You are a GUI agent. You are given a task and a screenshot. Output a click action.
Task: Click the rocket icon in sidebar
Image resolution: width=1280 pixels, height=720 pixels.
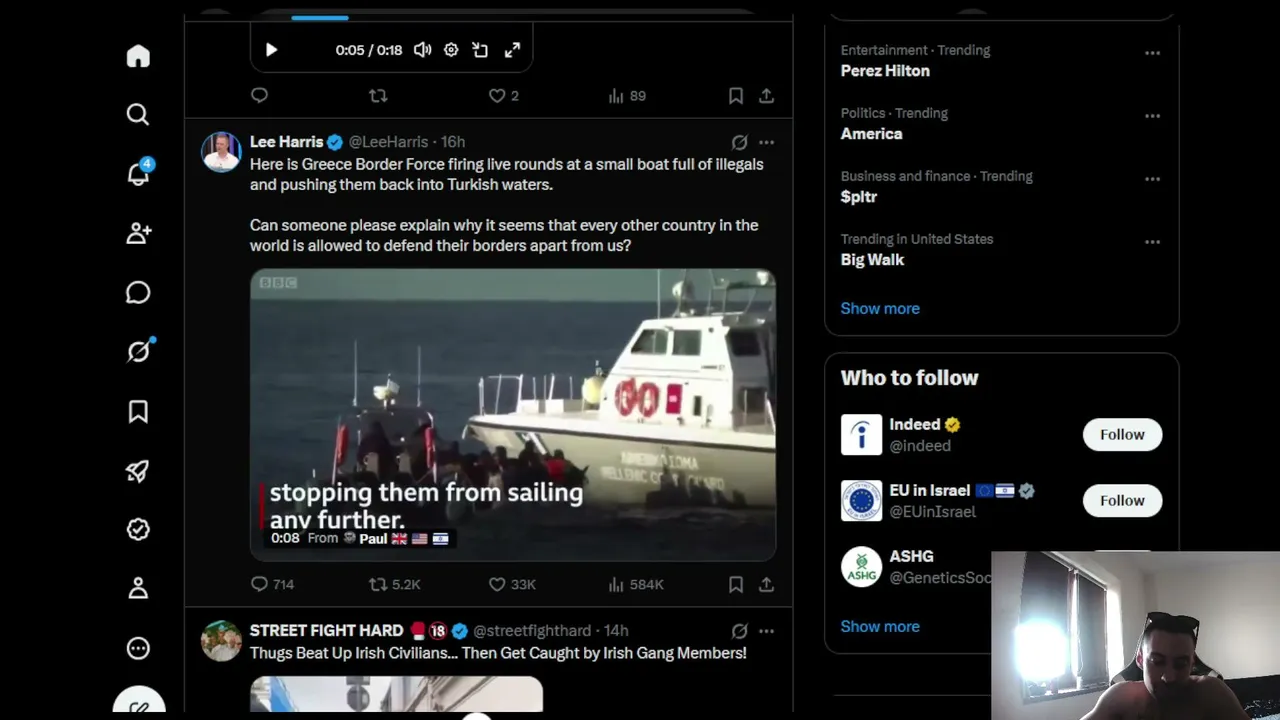point(138,470)
